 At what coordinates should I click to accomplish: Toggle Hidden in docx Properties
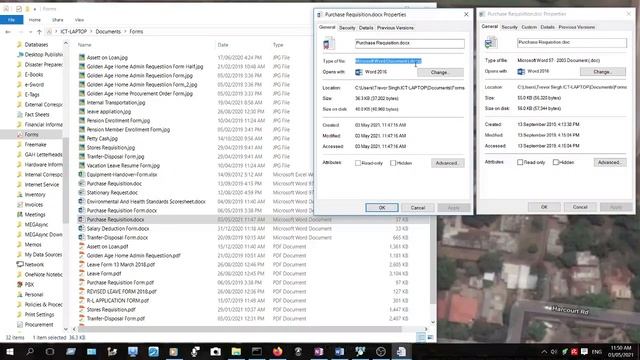[393, 163]
